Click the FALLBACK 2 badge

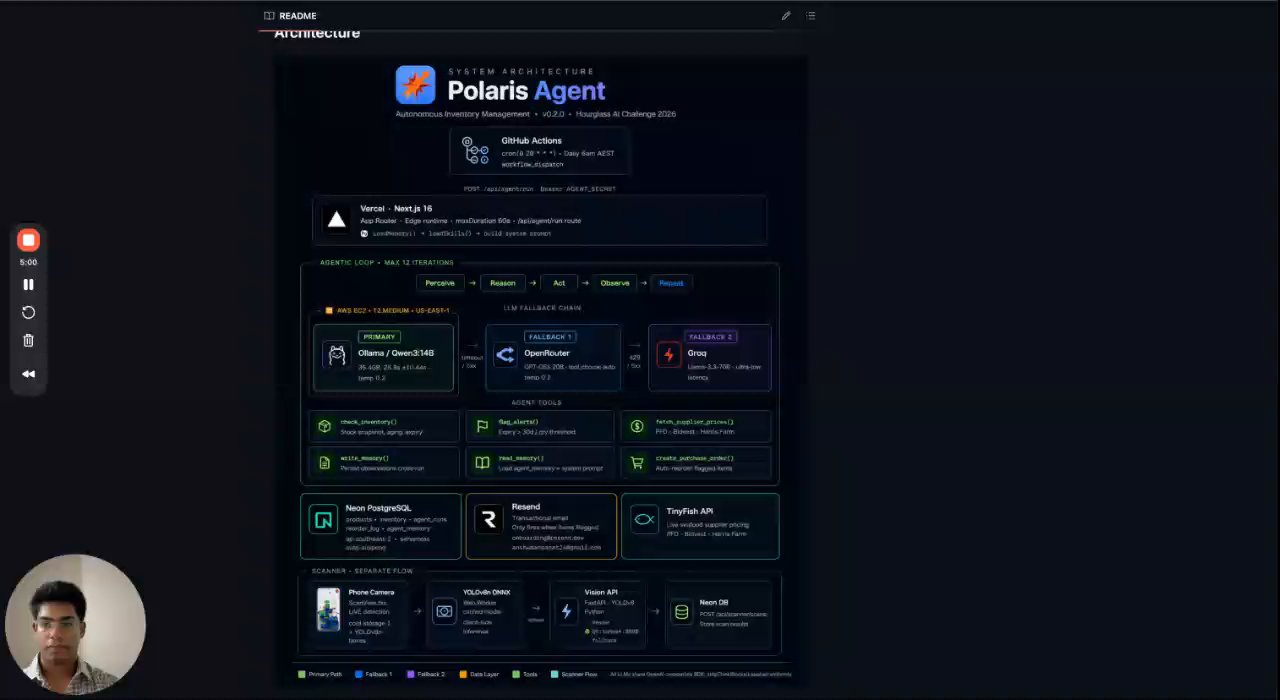tap(711, 337)
